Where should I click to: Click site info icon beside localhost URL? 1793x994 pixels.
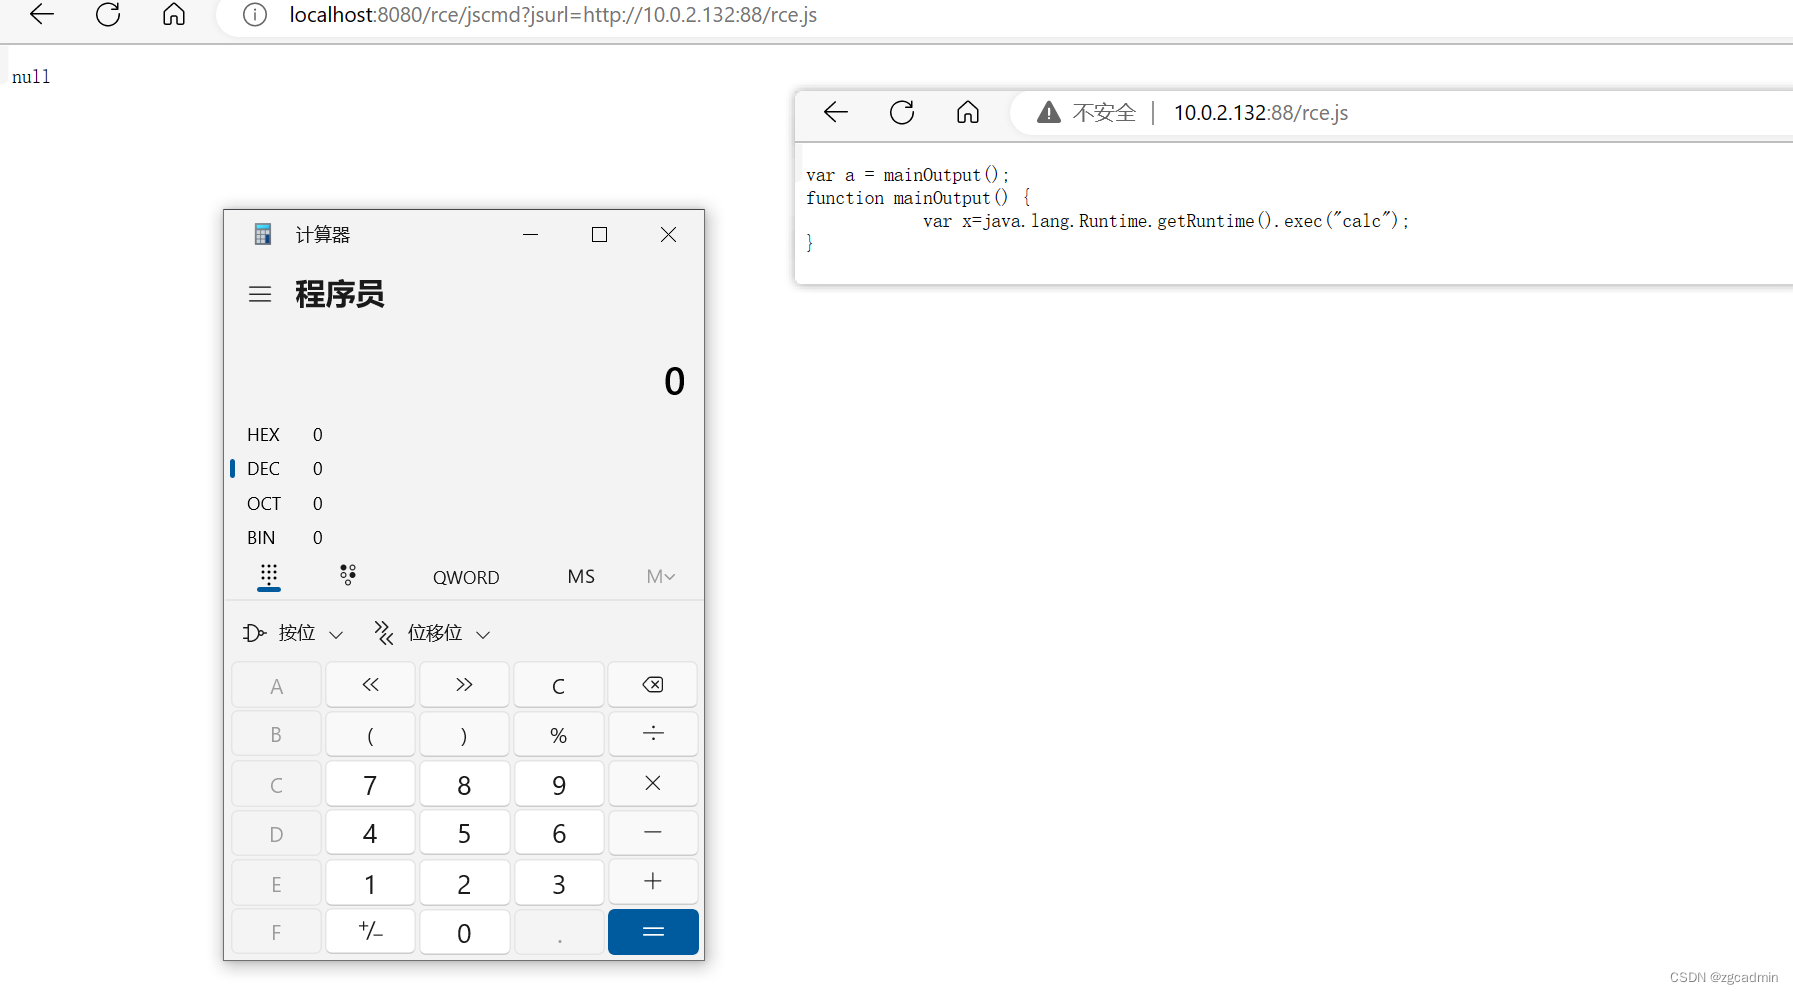[x=255, y=15]
